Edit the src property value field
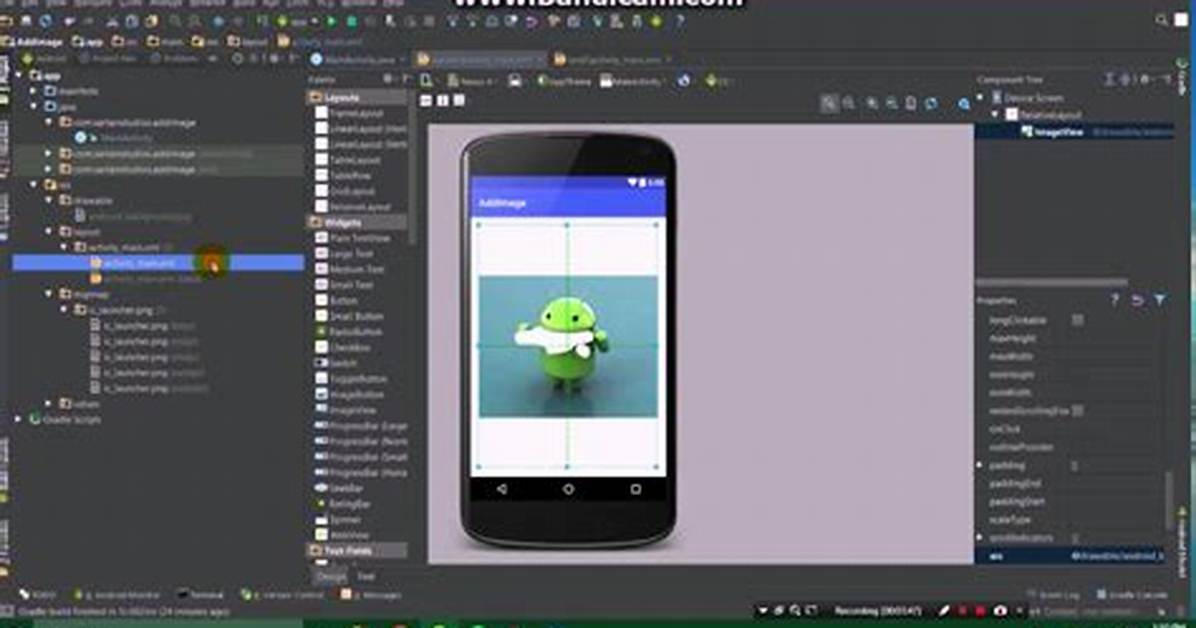Viewport: 1196px width, 628px height. click(x=1117, y=556)
